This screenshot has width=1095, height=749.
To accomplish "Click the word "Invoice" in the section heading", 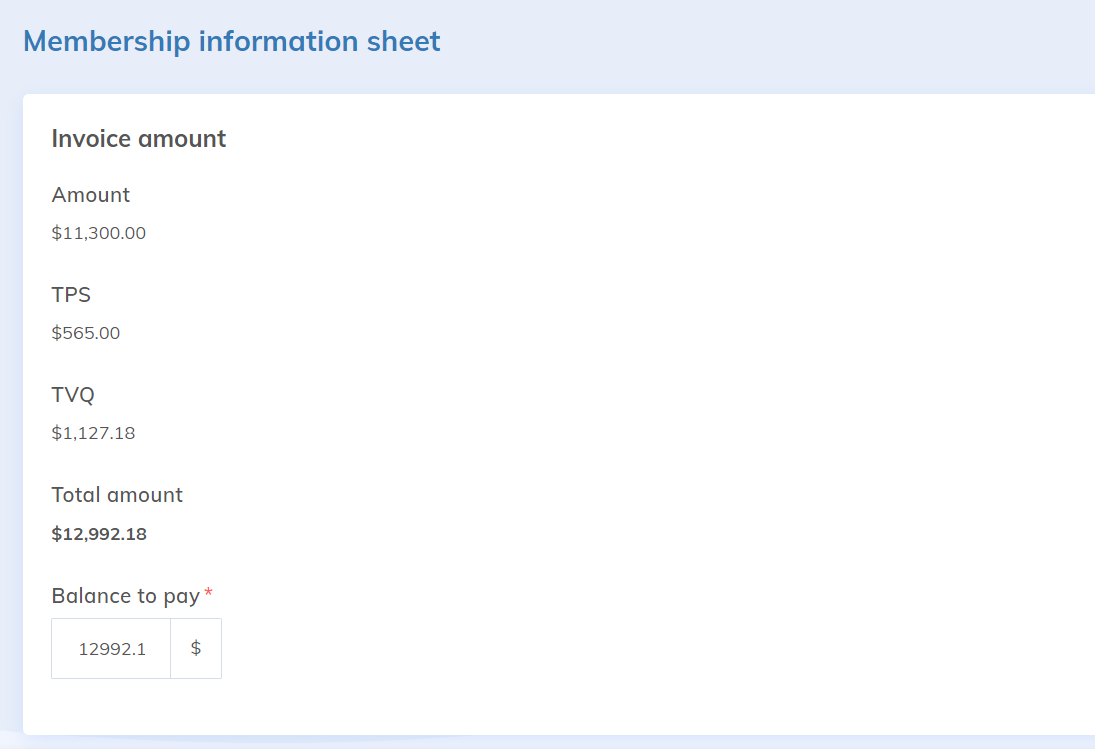I will tap(91, 138).
